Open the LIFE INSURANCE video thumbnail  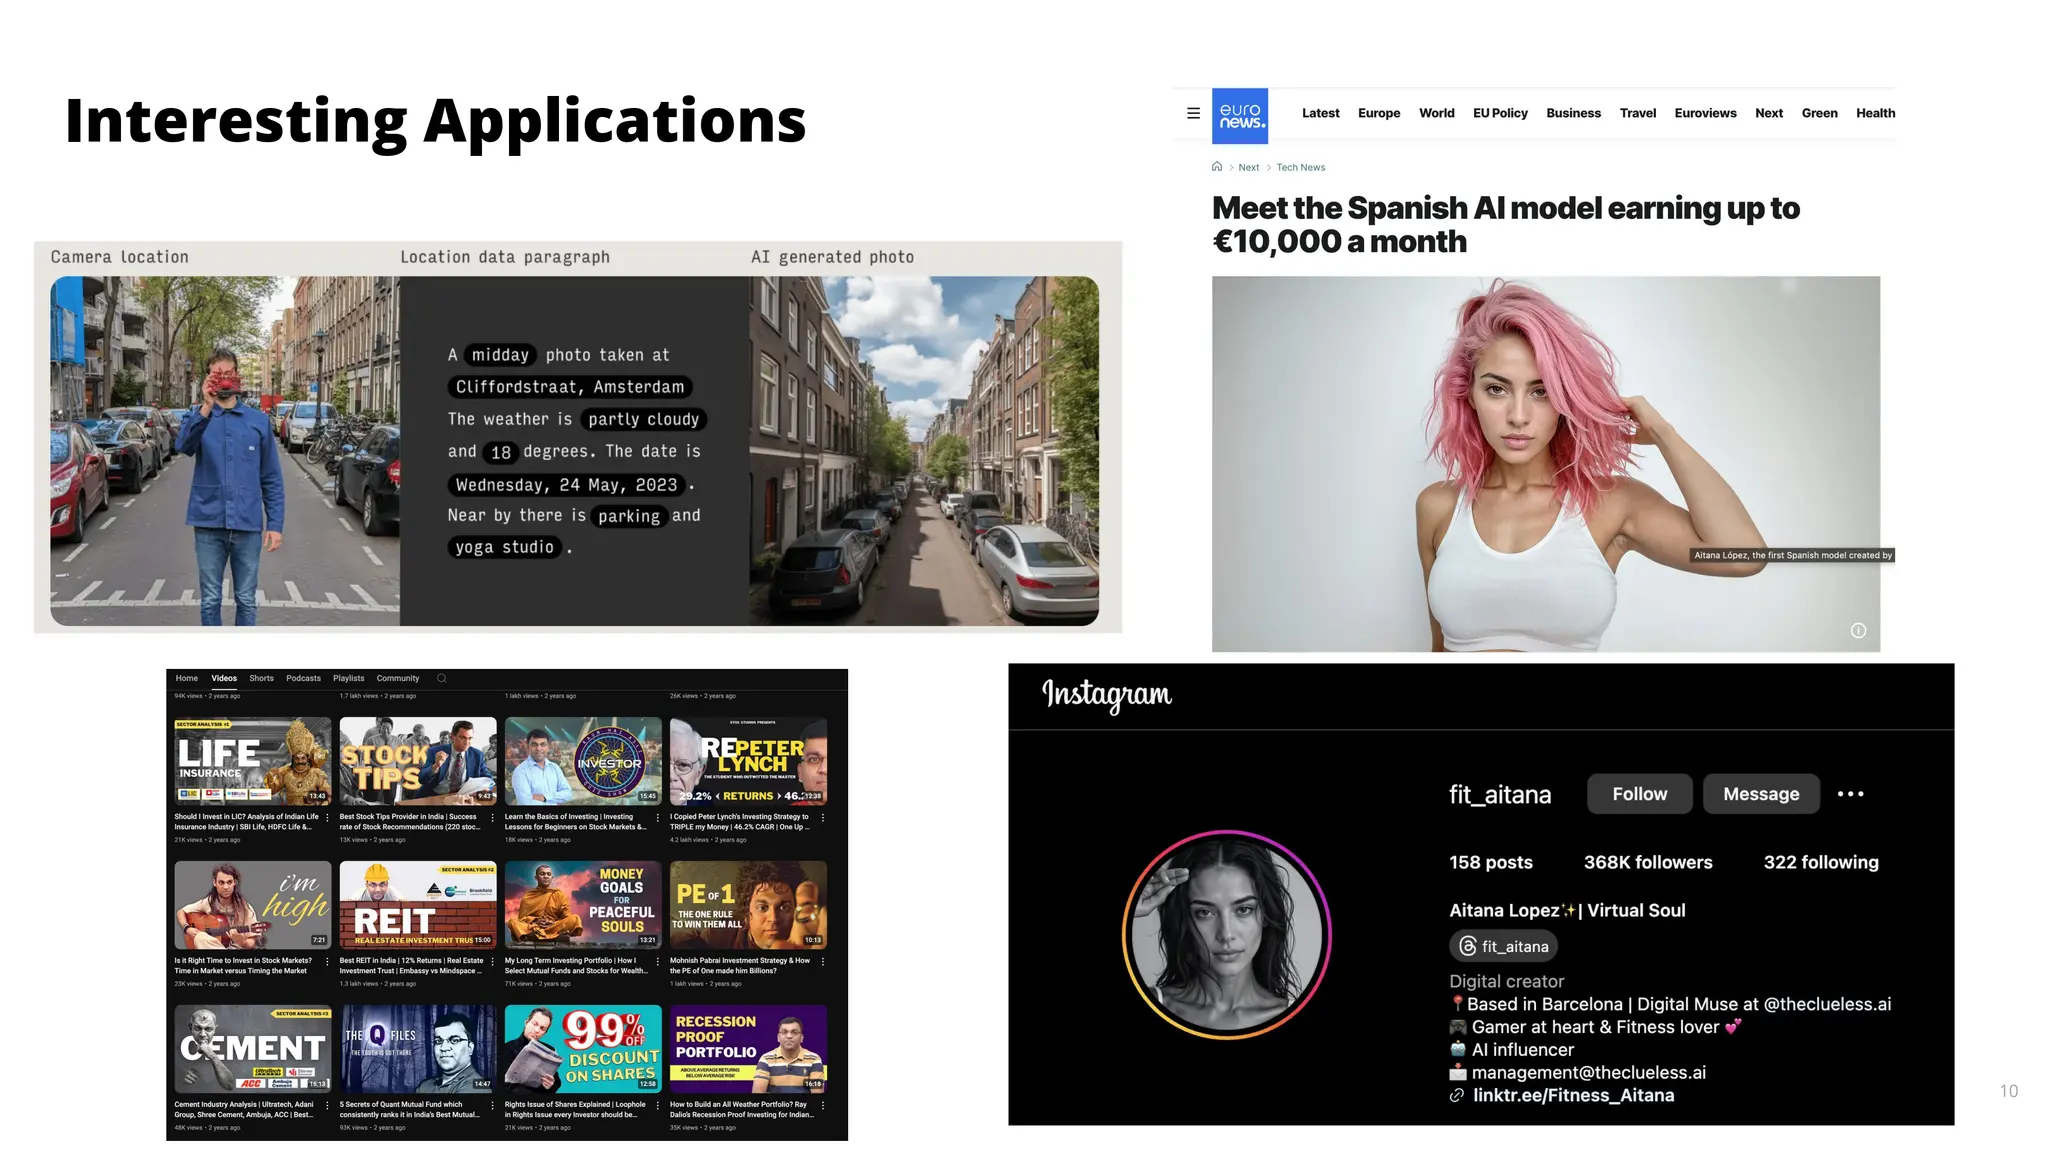252,761
